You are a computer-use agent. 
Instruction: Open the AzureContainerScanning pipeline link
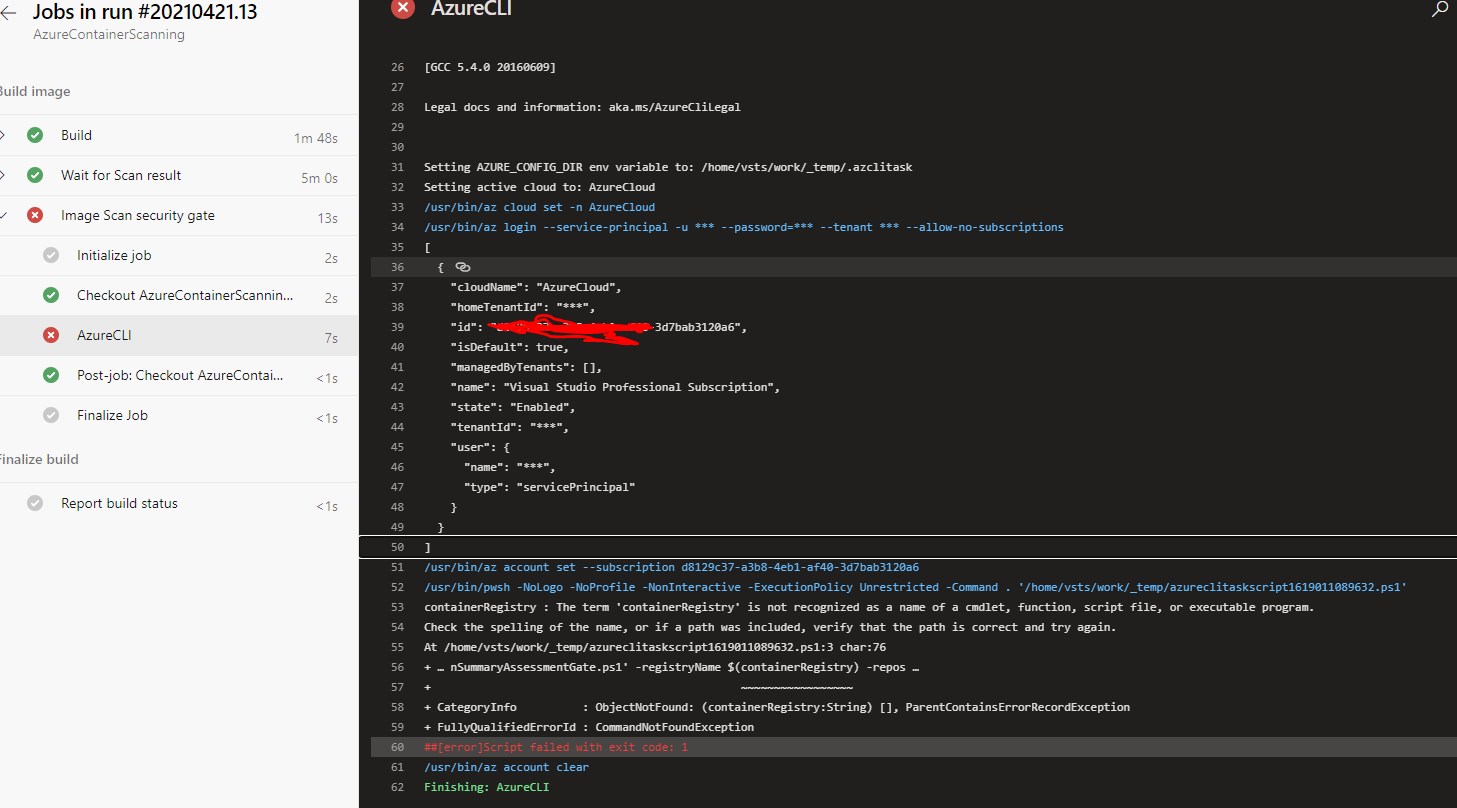point(108,33)
